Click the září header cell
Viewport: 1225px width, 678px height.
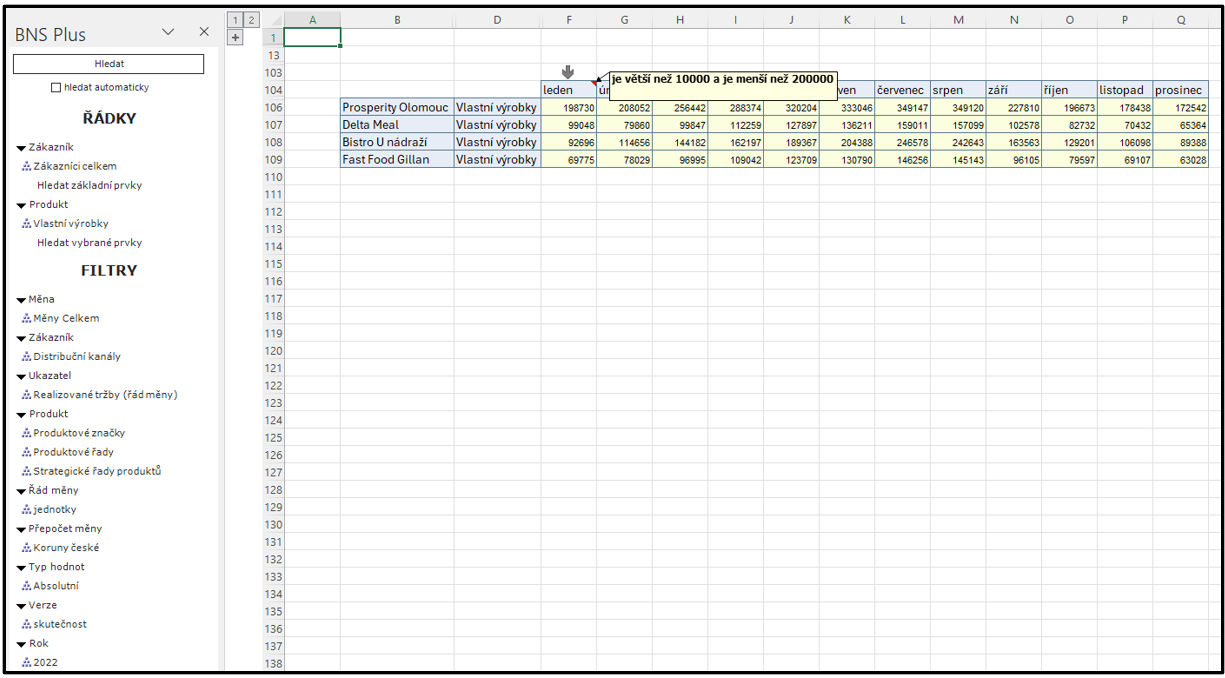[1014, 90]
